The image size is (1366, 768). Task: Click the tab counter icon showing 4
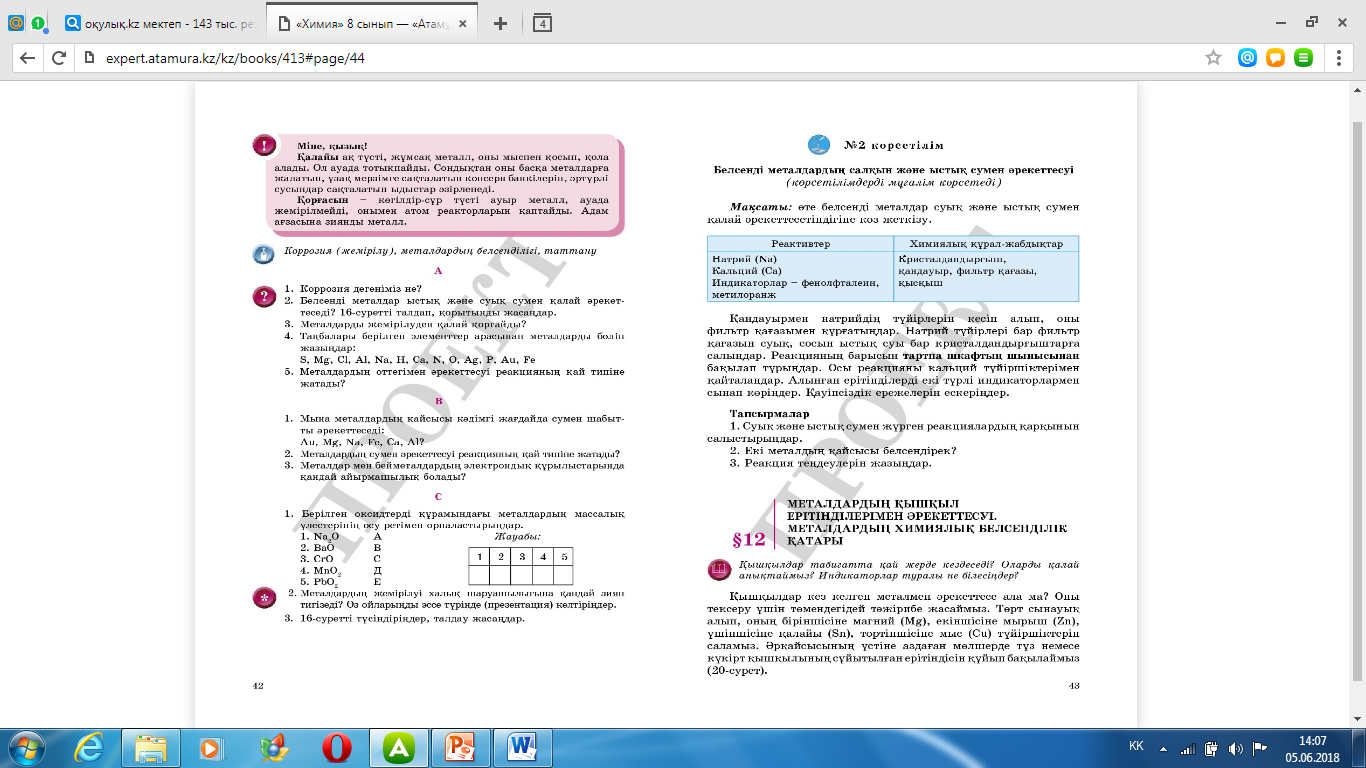(x=542, y=23)
